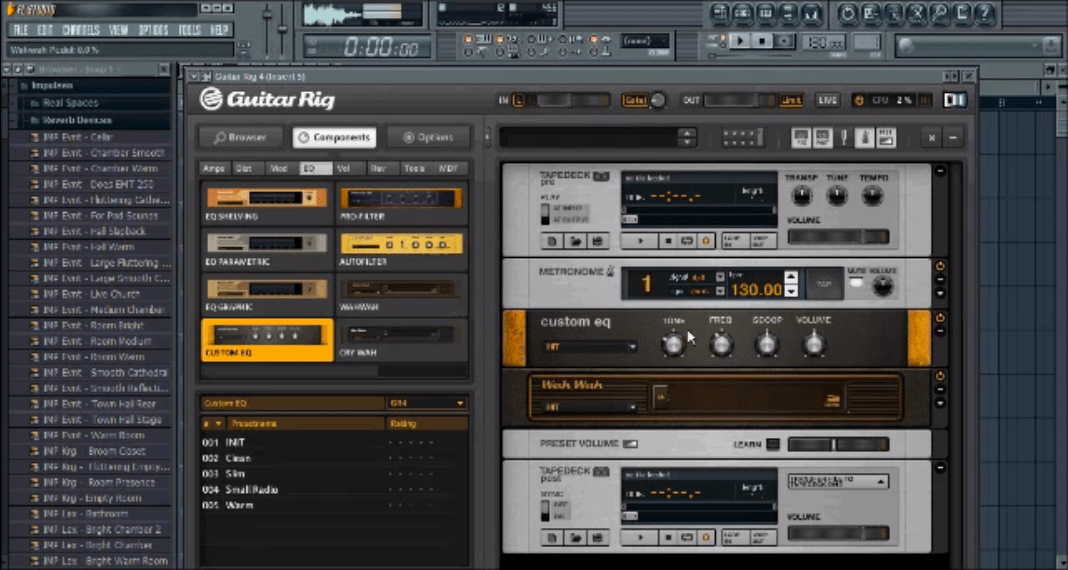
Task: Show tuner via tuning fork toolbar icon
Action: tap(844, 138)
